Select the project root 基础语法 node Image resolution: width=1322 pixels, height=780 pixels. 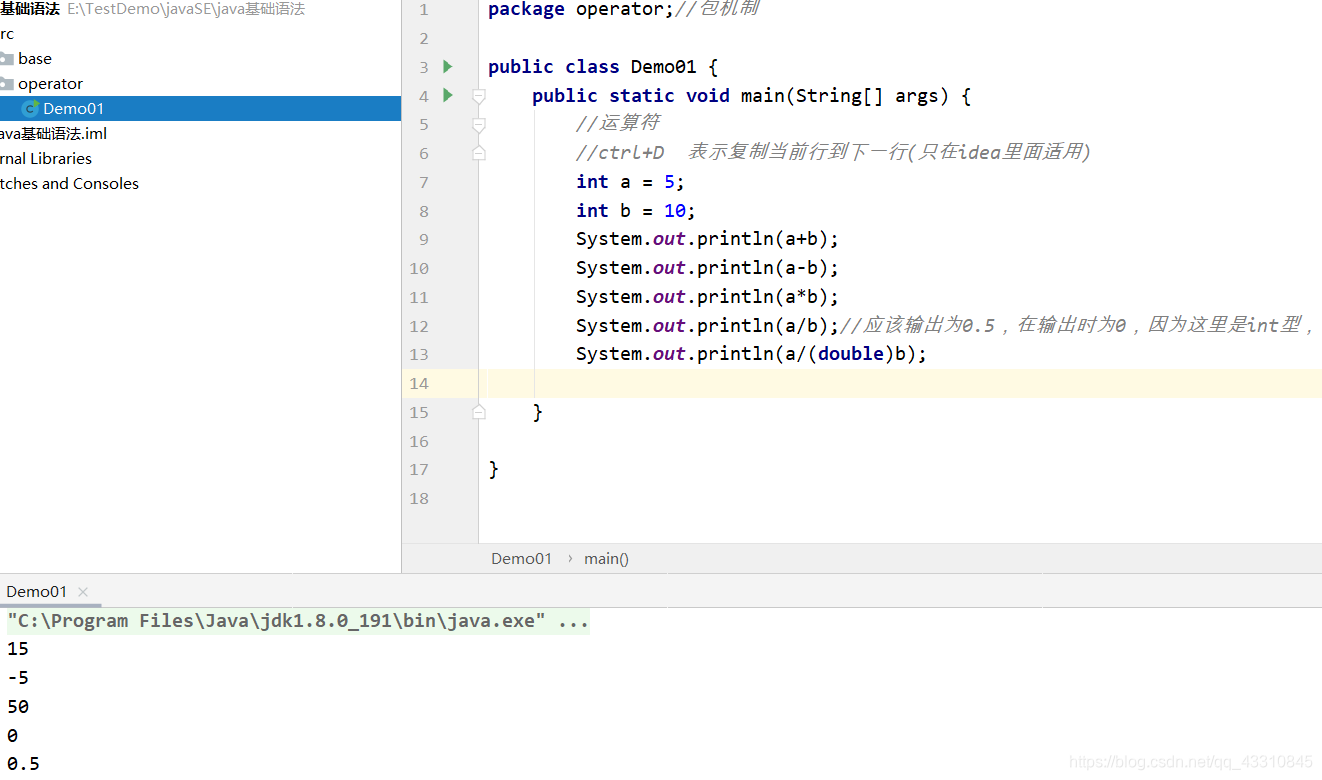30,9
